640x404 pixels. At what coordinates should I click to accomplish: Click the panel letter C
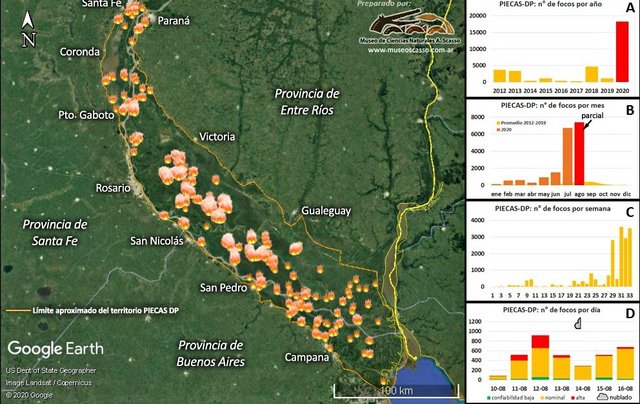coord(630,213)
